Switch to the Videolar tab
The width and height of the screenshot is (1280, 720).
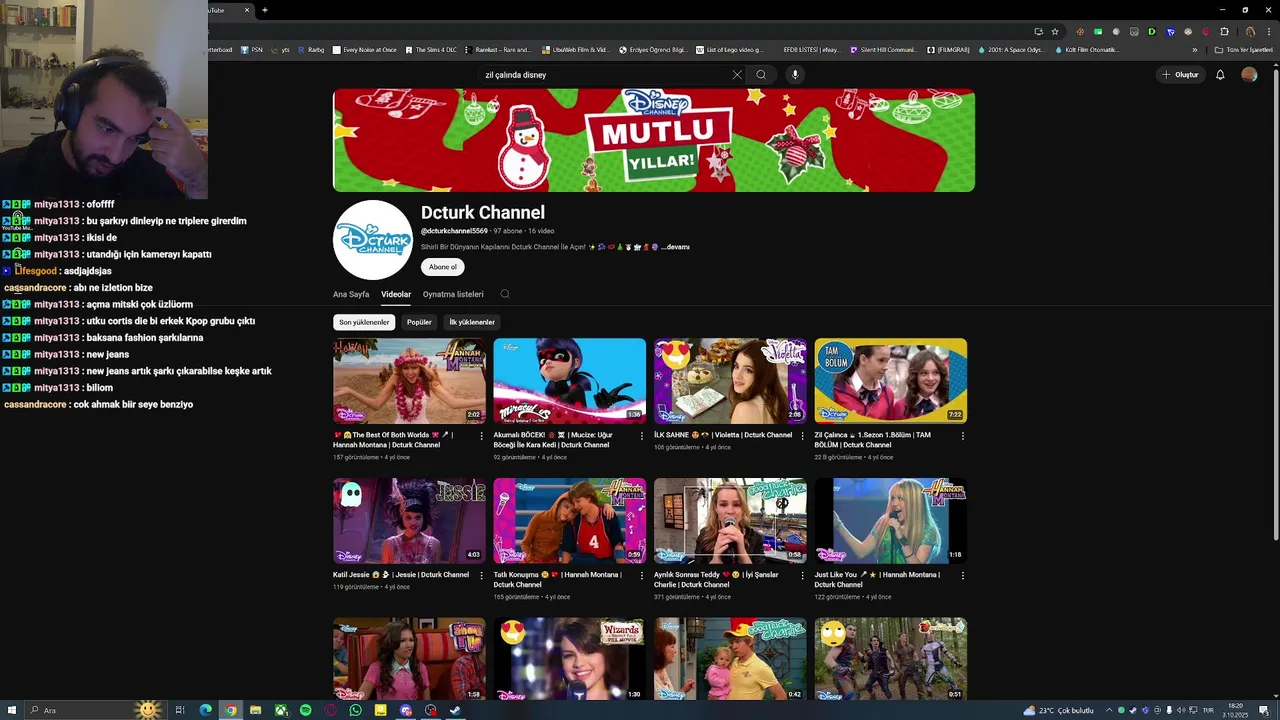click(396, 295)
